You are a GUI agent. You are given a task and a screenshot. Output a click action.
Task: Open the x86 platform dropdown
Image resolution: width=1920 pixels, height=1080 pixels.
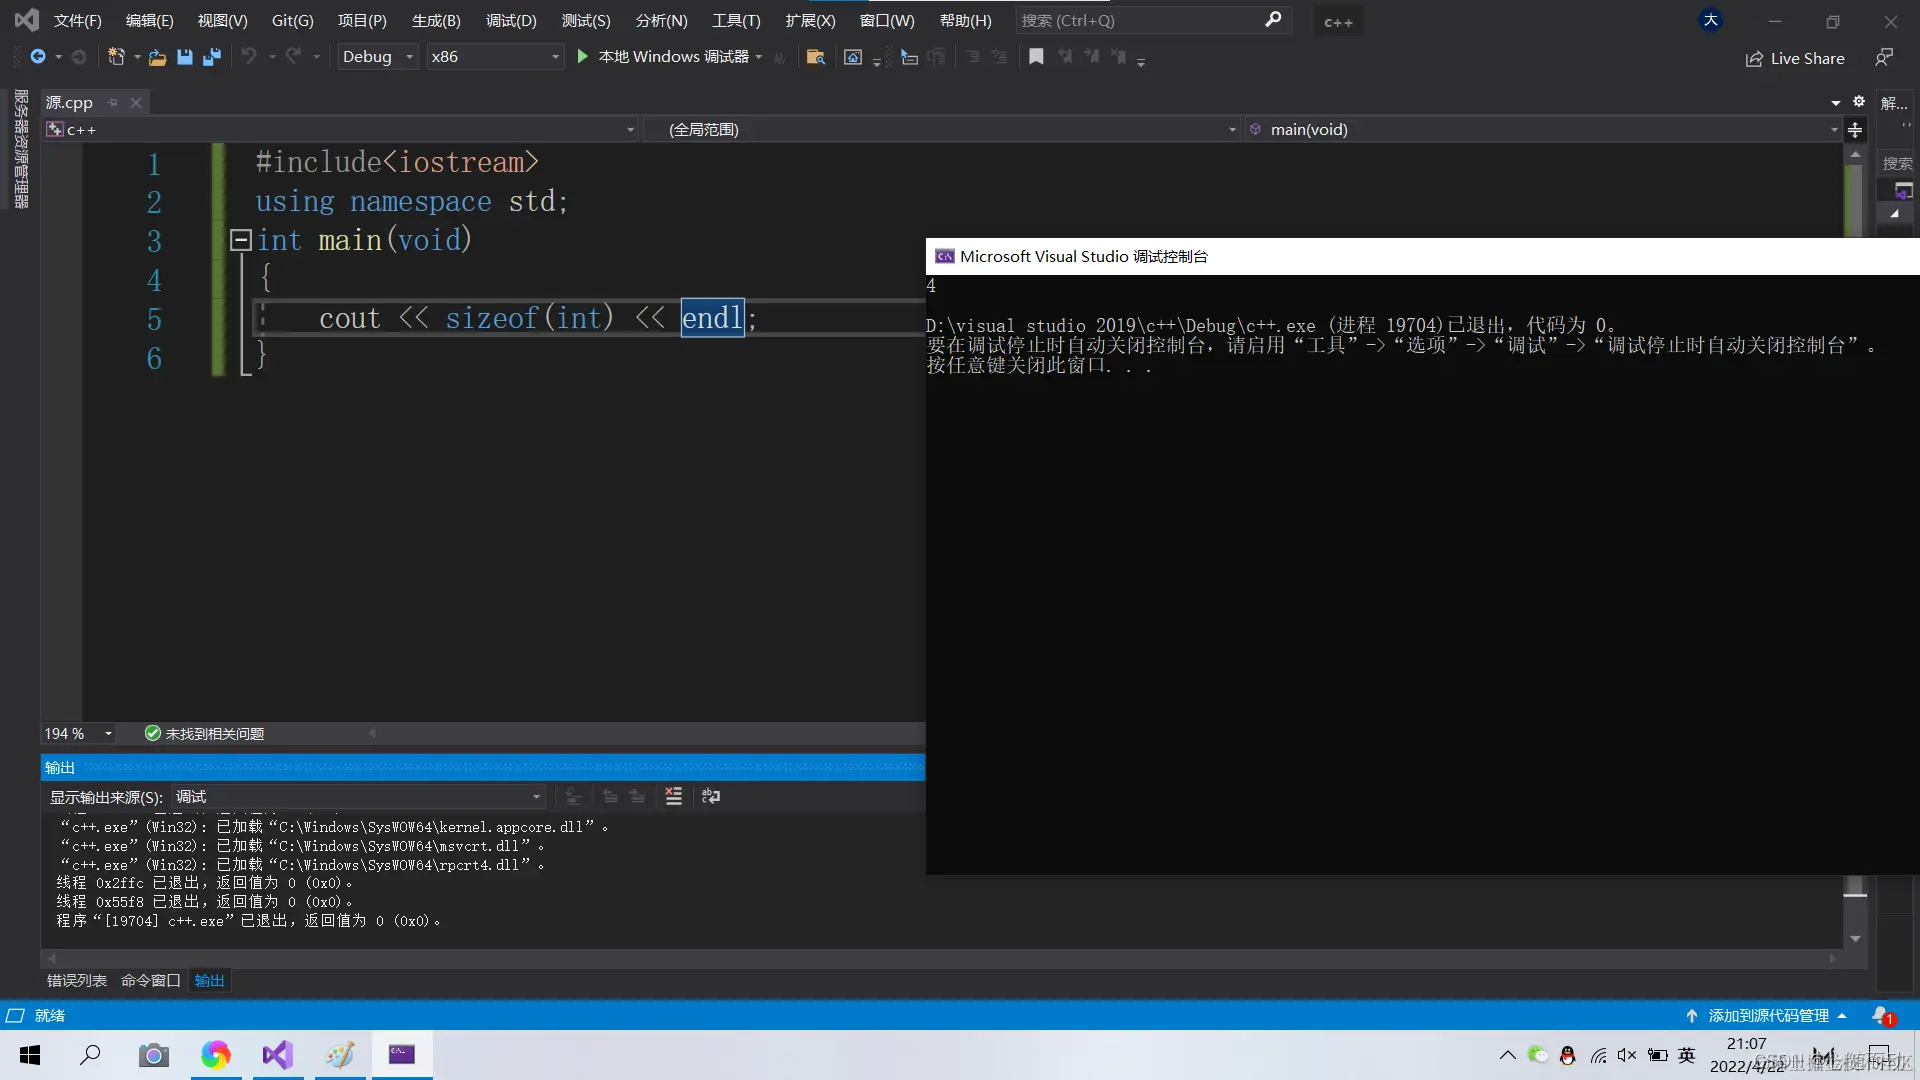point(555,57)
